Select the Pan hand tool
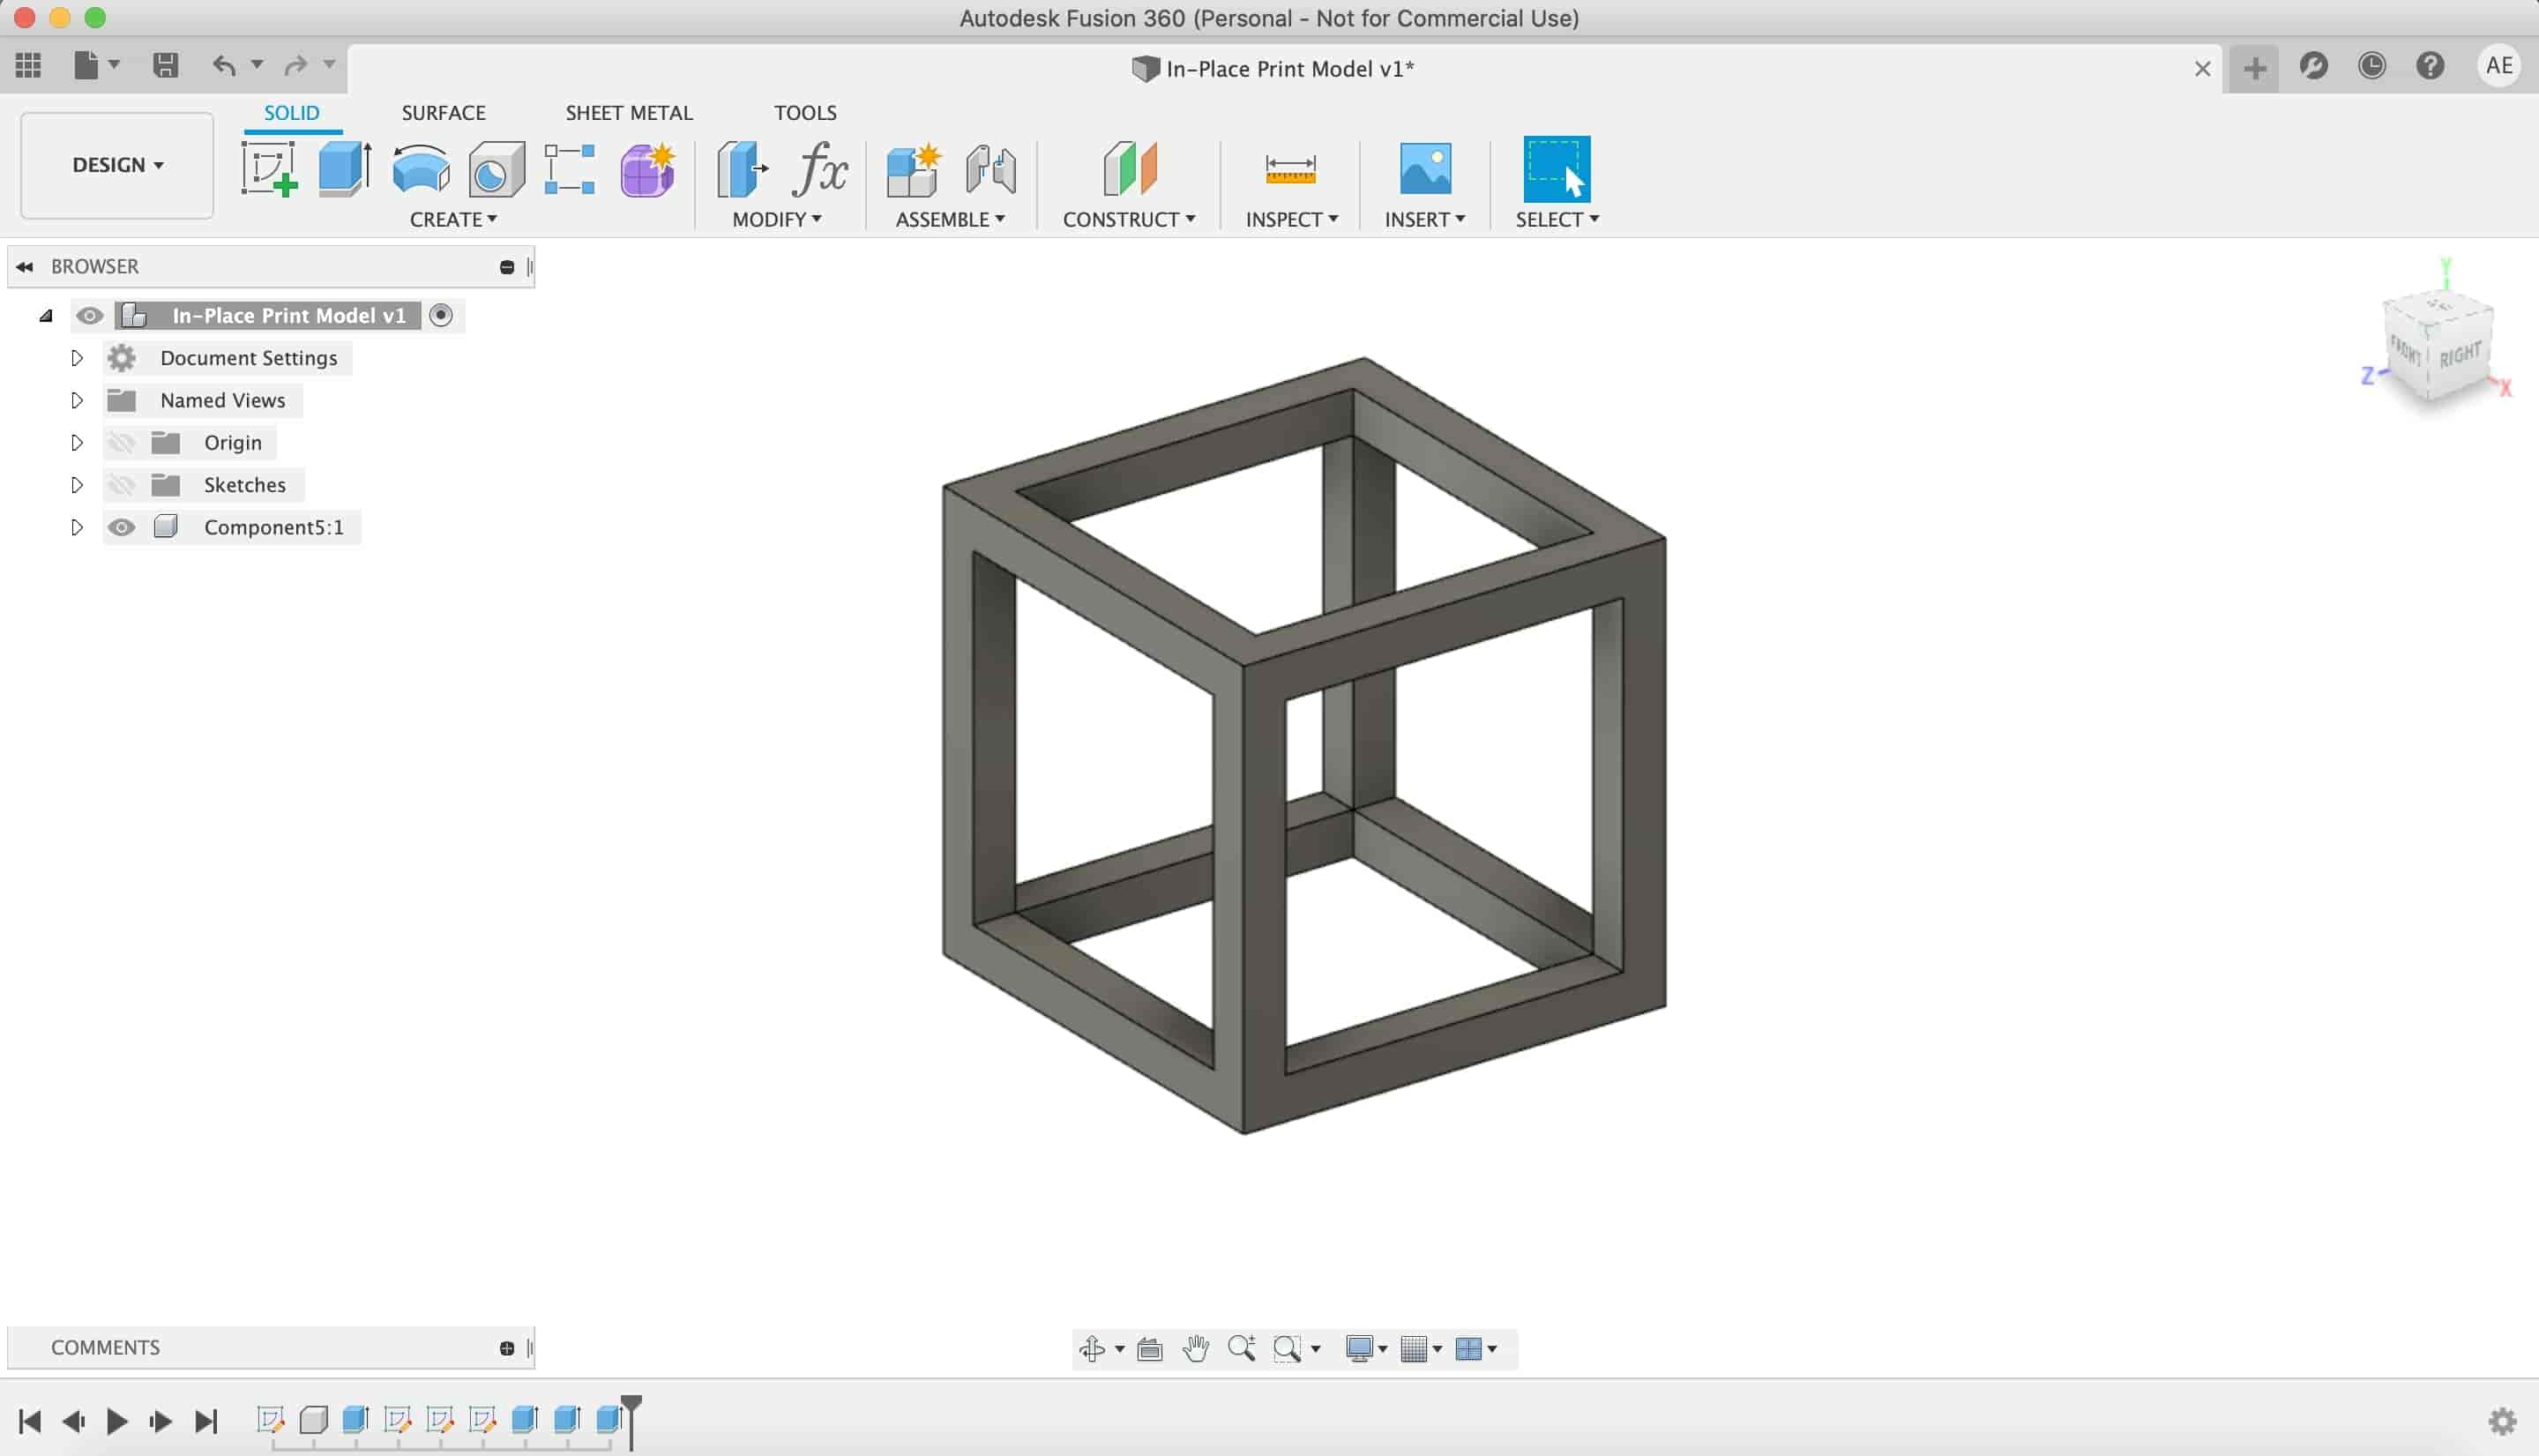Viewport: 2539px width, 1456px height. click(1195, 1348)
